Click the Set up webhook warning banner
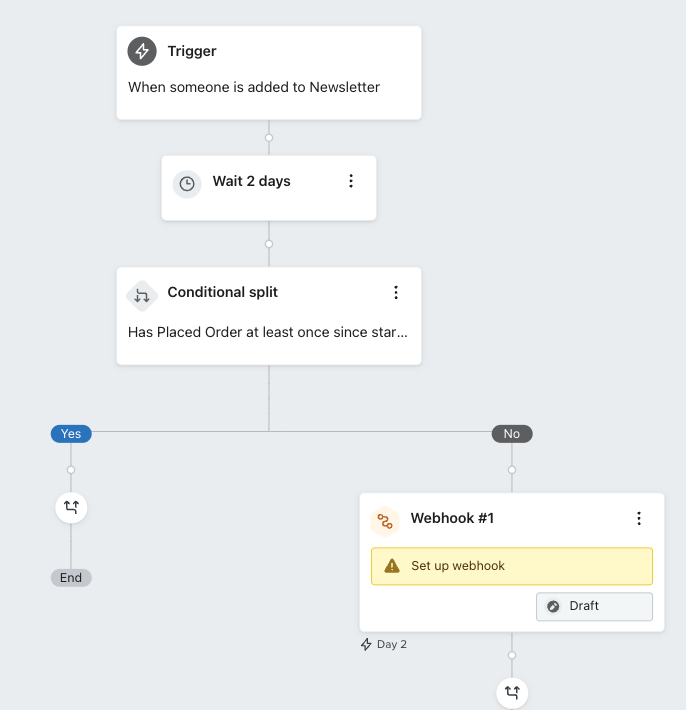Screen dimensions: 686x710 point(512,566)
